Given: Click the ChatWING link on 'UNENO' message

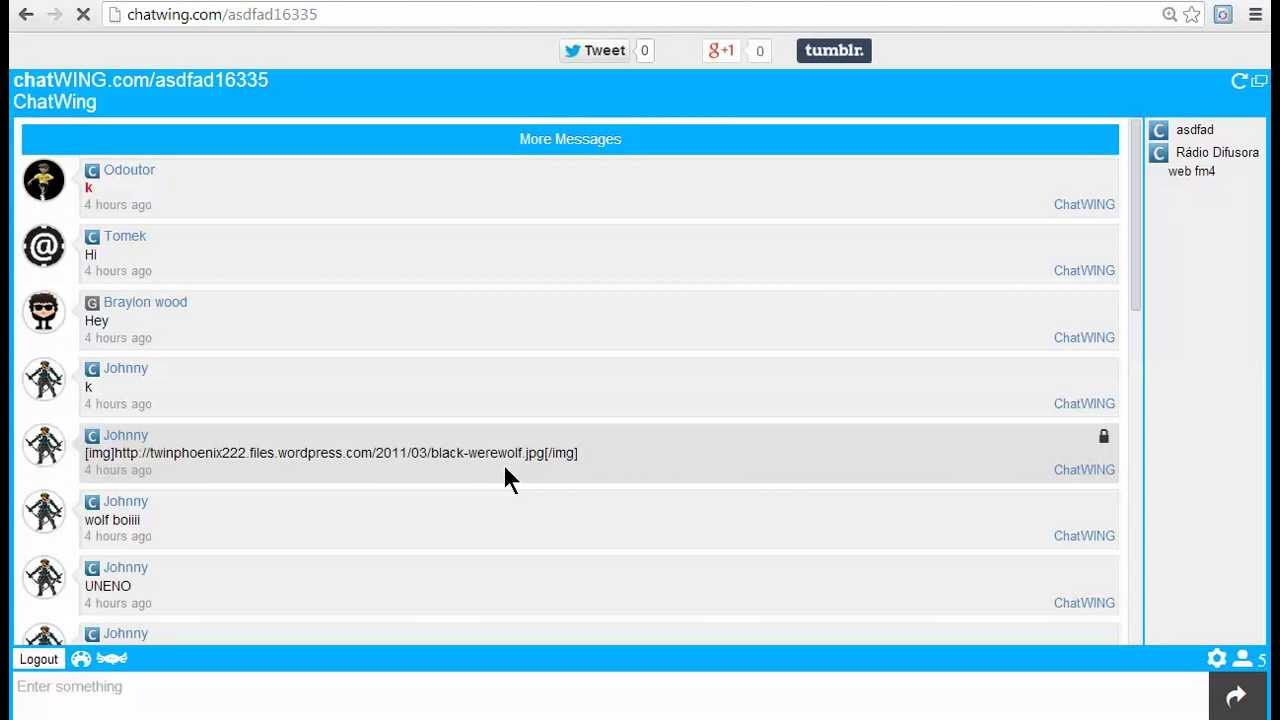Looking at the screenshot, I should [x=1084, y=603].
